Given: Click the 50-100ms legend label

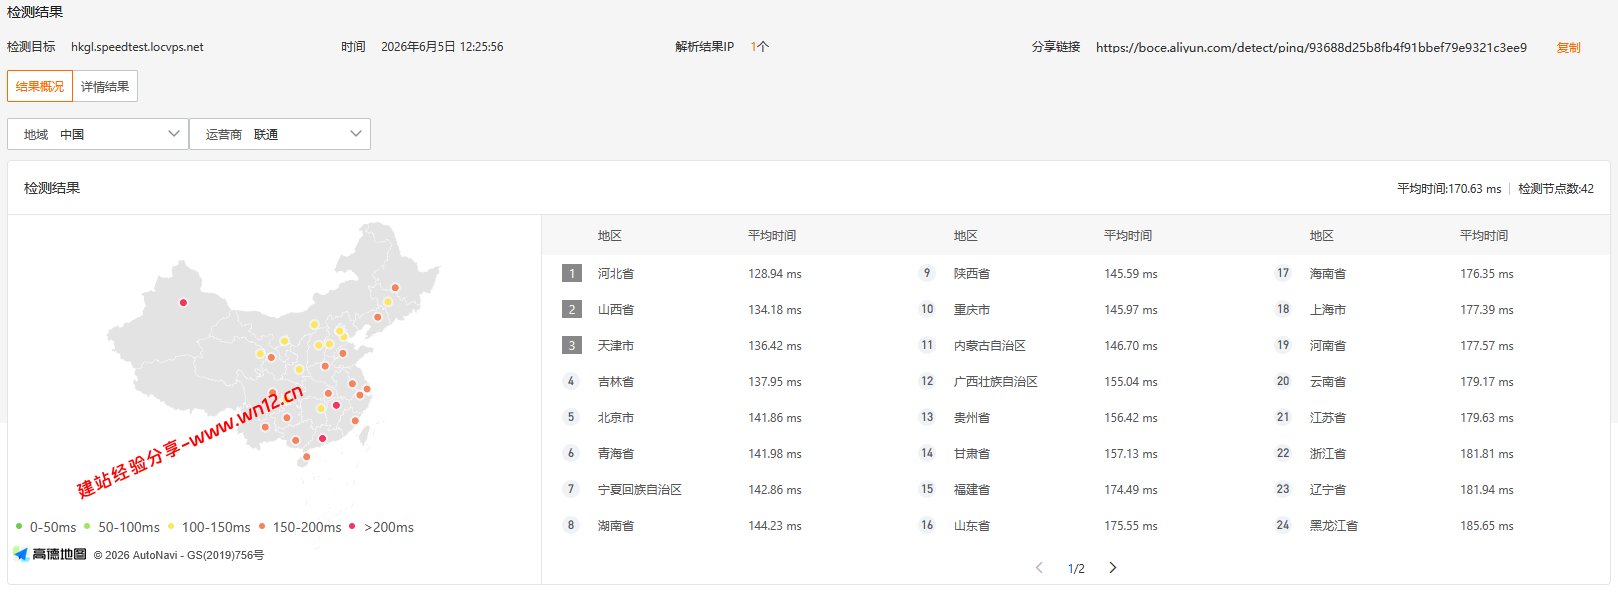Looking at the screenshot, I should [129, 527].
